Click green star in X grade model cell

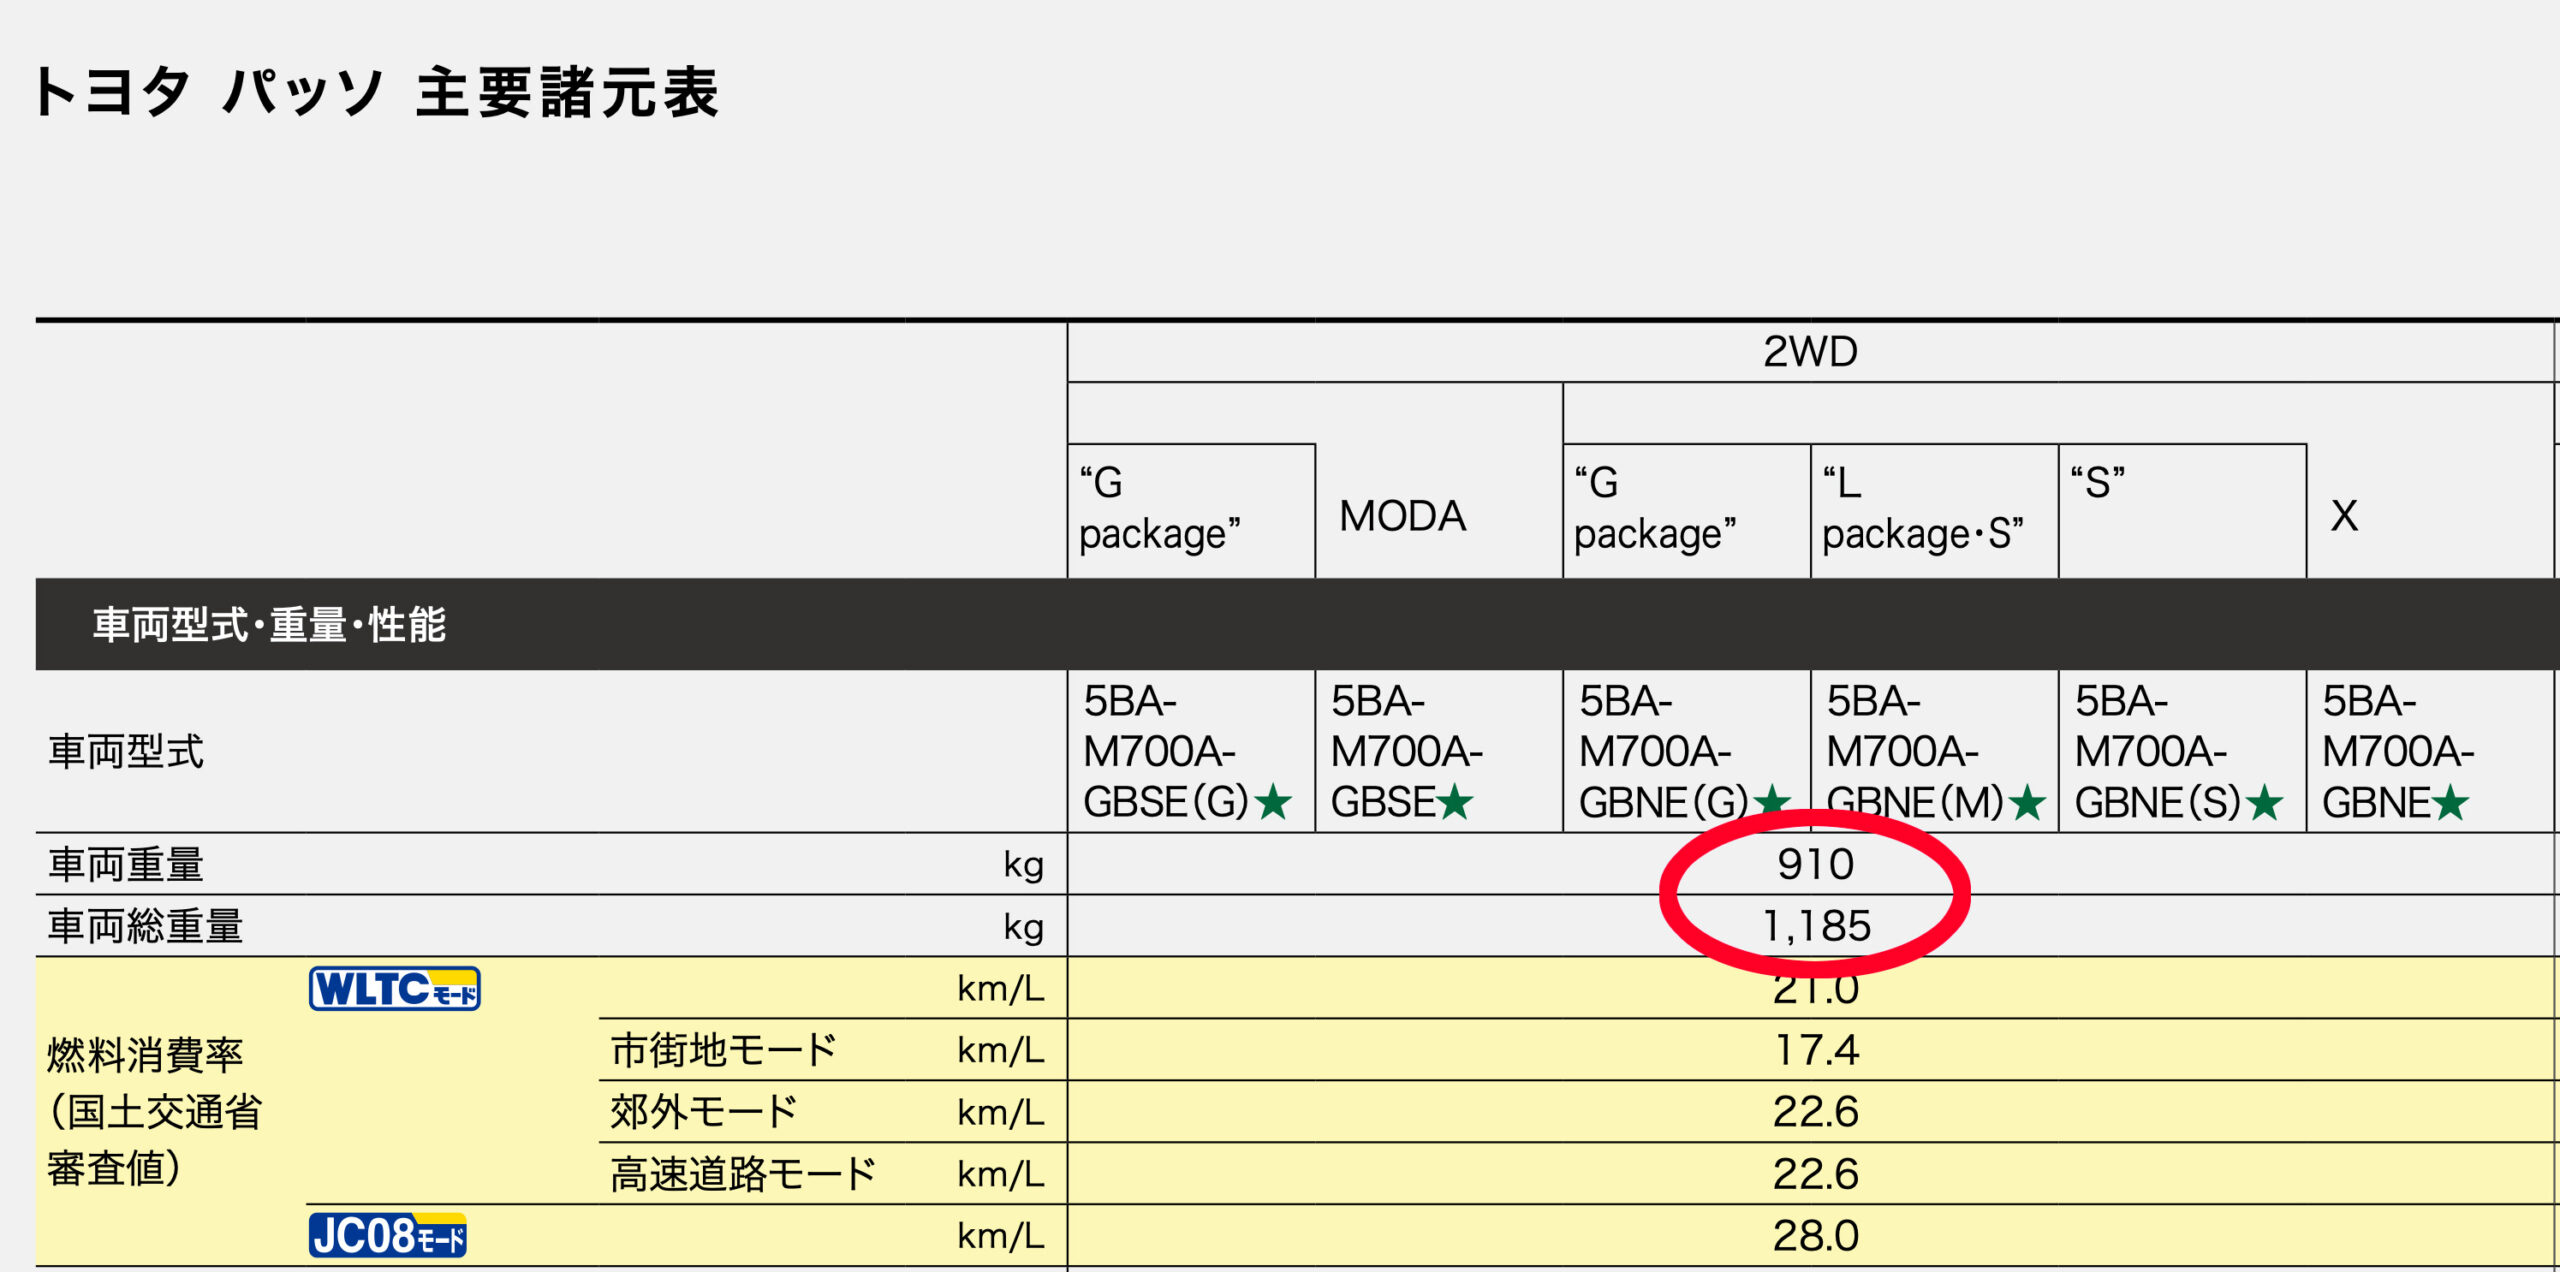pos(2450,802)
